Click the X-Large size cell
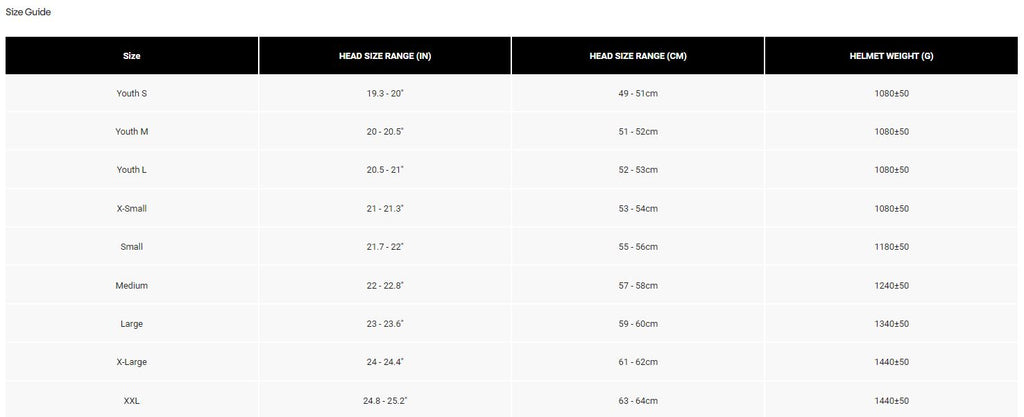The height and width of the screenshot is (417, 1024). point(131,362)
